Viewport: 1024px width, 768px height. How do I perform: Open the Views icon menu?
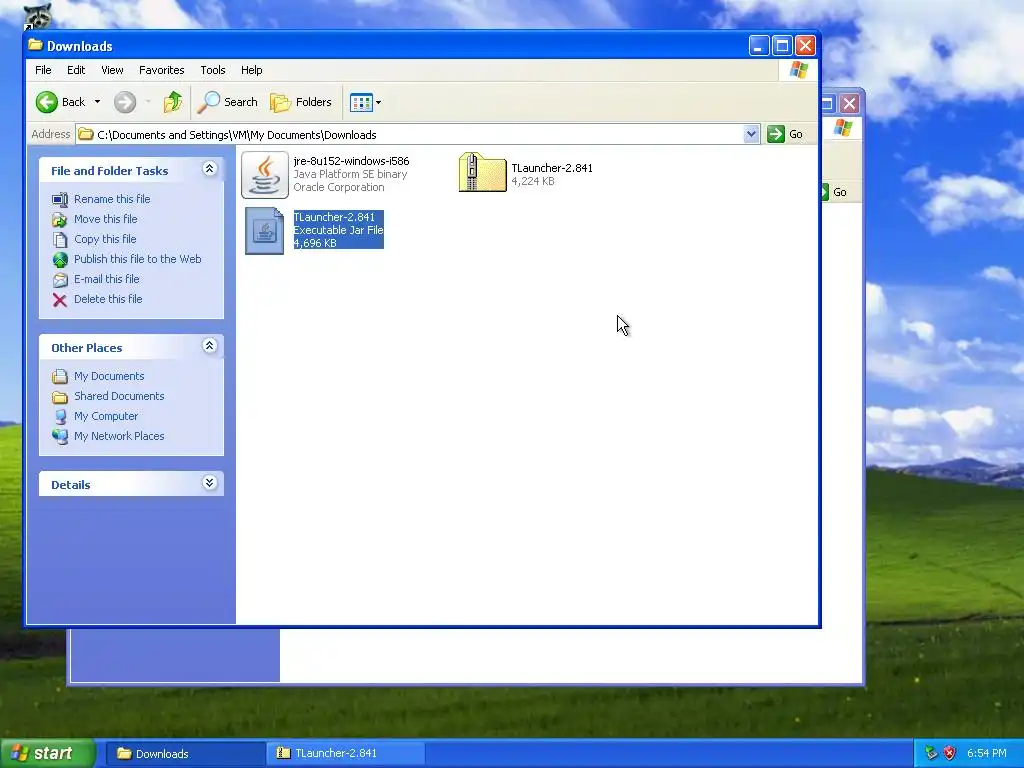[365, 102]
